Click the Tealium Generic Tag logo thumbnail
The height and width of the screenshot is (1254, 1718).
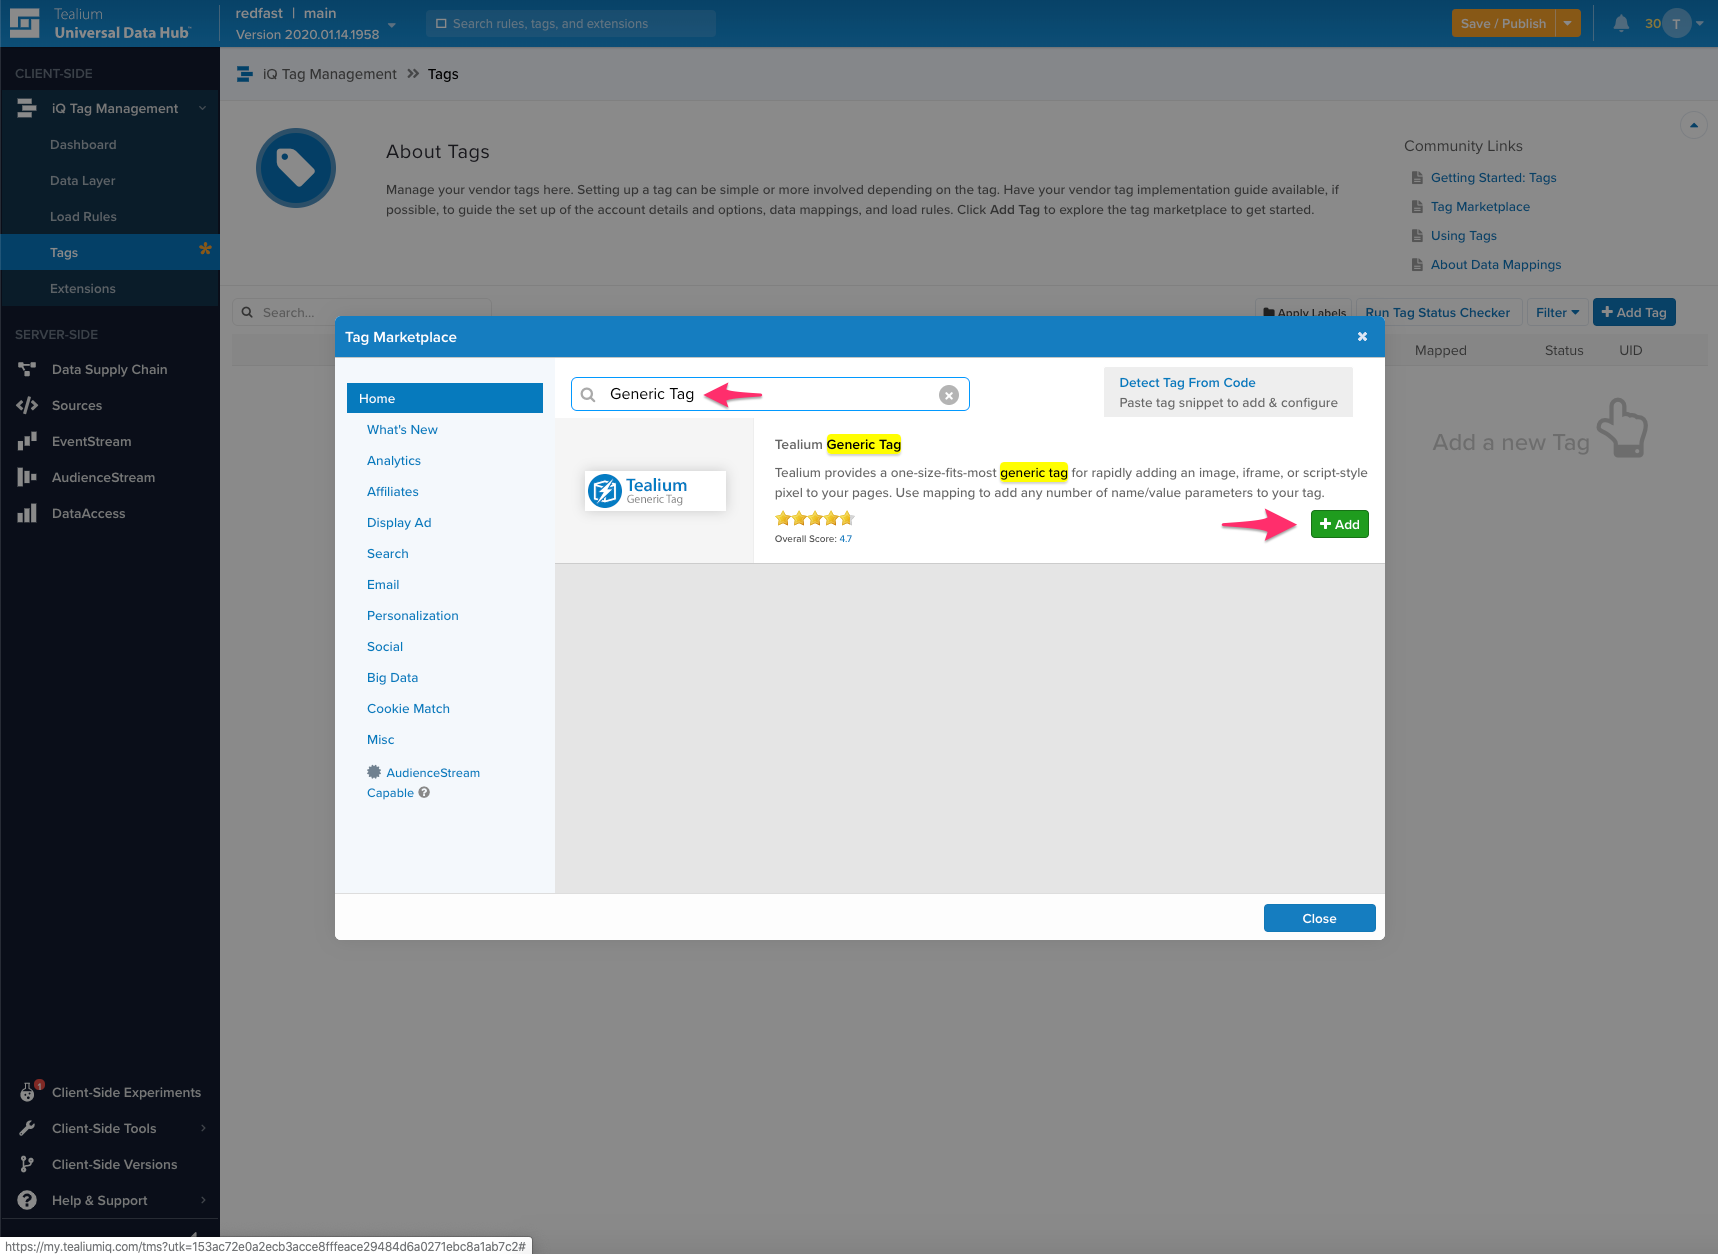coord(655,490)
